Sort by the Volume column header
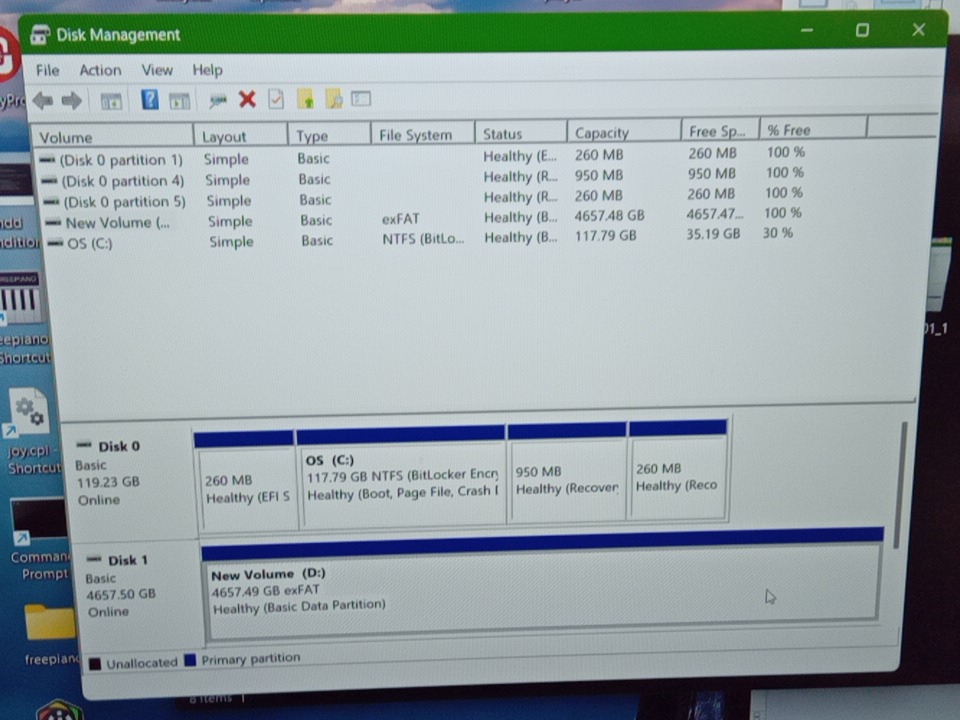Image resolution: width=960 pixels, height=720 pixels. (113, 136)
